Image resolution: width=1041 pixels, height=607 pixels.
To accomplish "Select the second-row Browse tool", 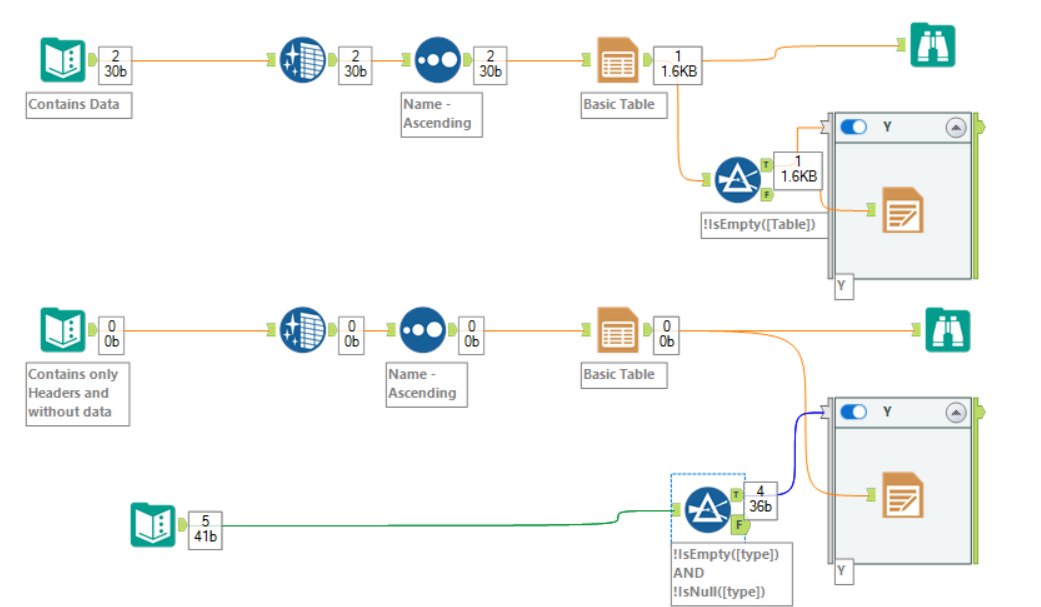I will pyautogui.click(x=946, y=328).
